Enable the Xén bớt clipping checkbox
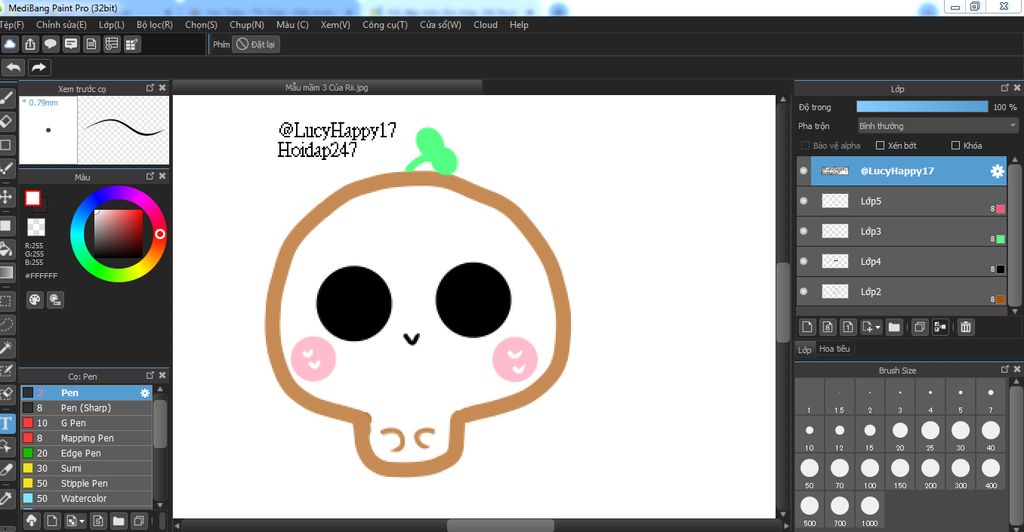 [x=880, y=146]
